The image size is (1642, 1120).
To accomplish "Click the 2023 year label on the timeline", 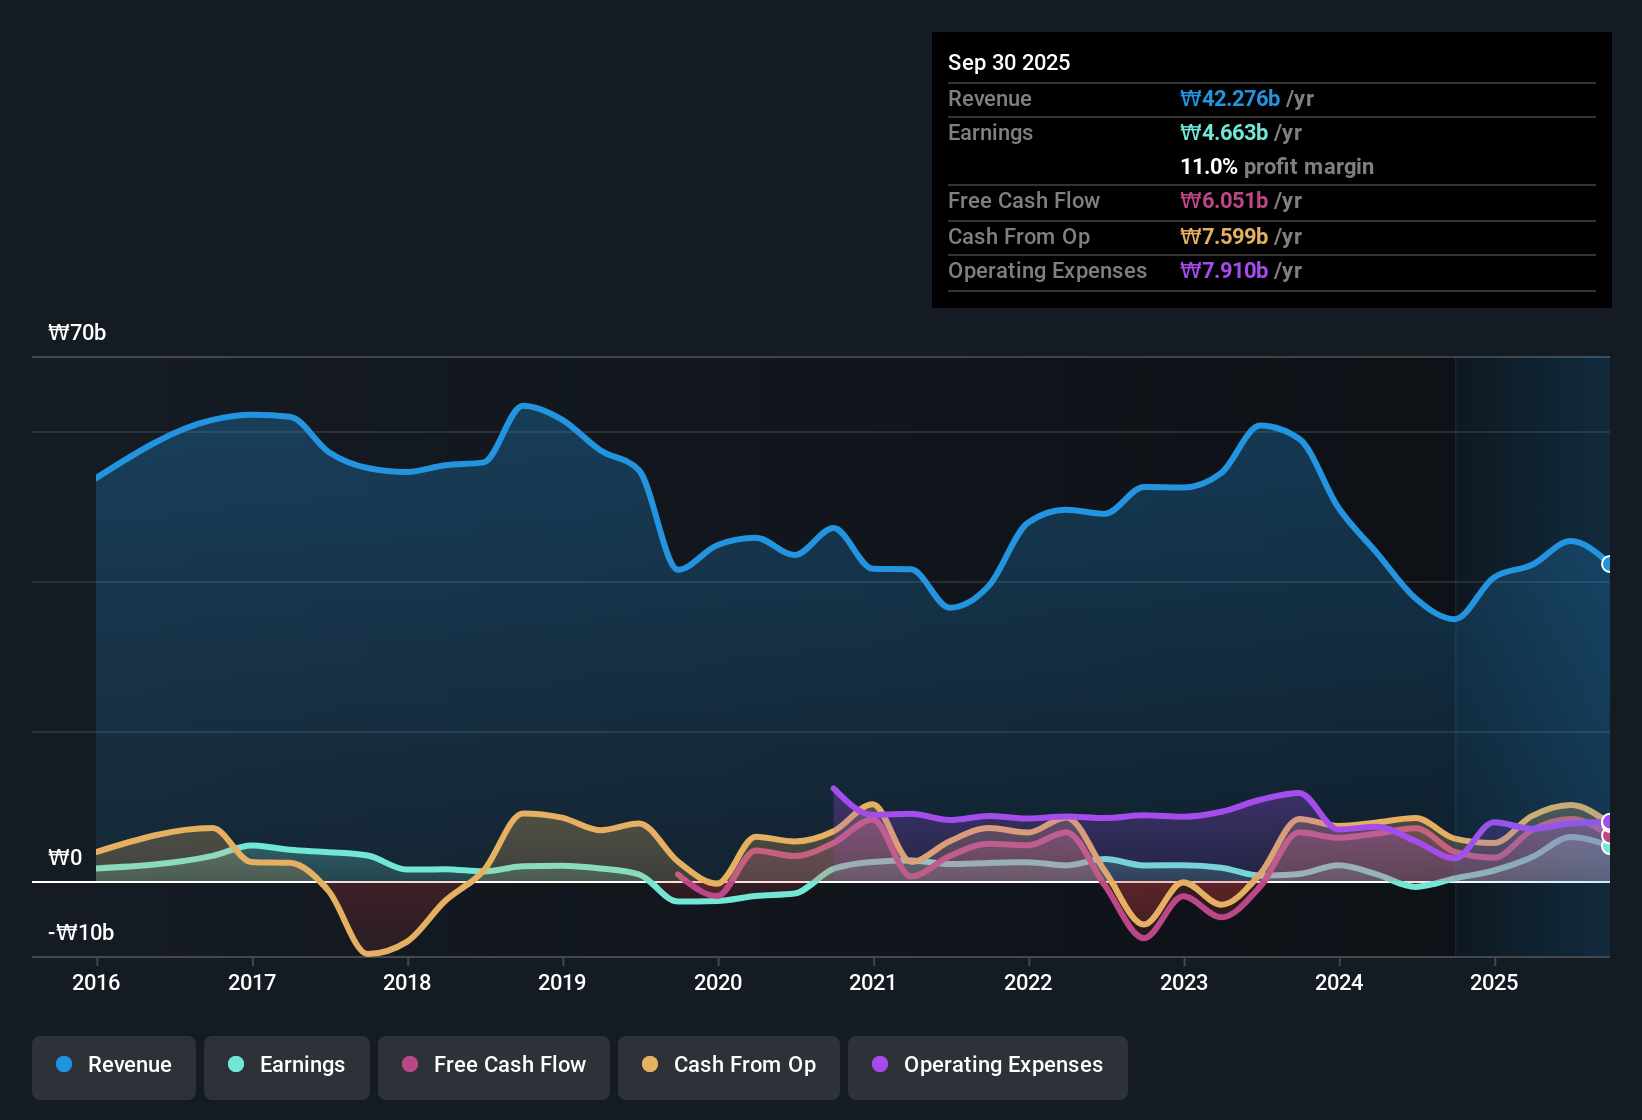I will 1184,982.
